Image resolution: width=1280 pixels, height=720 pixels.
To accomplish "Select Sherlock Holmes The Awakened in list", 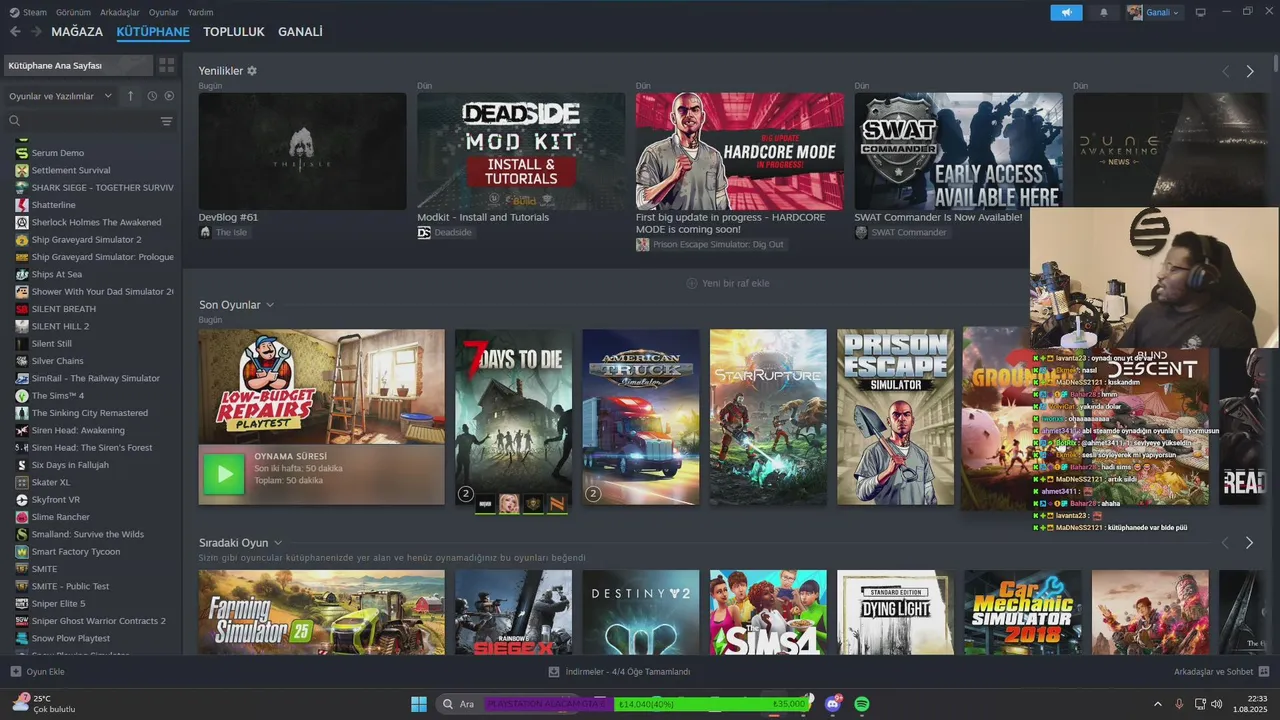I will point(96,222).
